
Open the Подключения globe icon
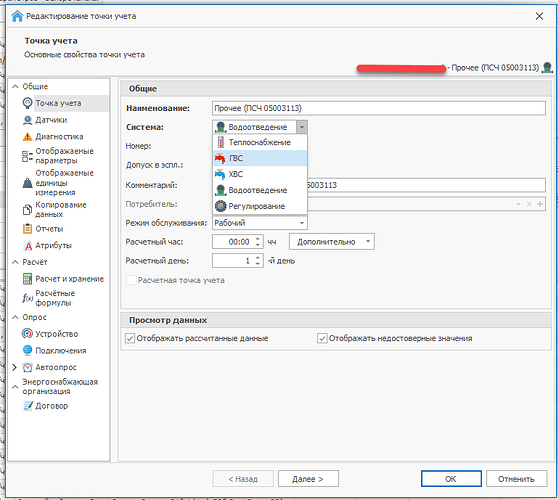click(x=27, y=351)
